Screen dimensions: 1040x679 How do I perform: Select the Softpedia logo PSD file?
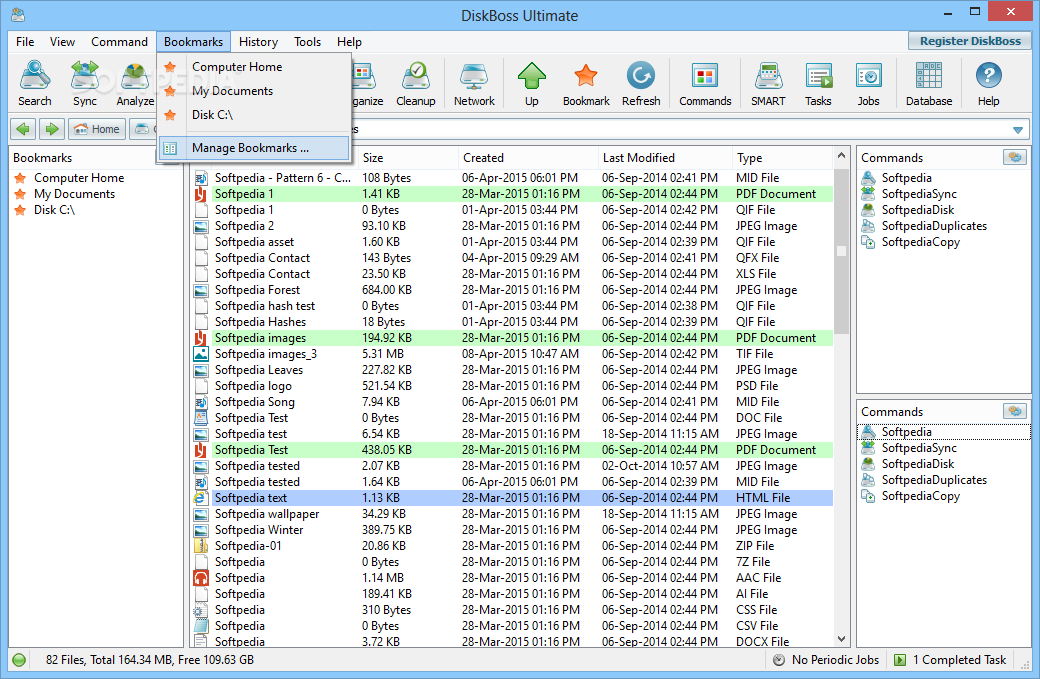[x=513, y=386]
